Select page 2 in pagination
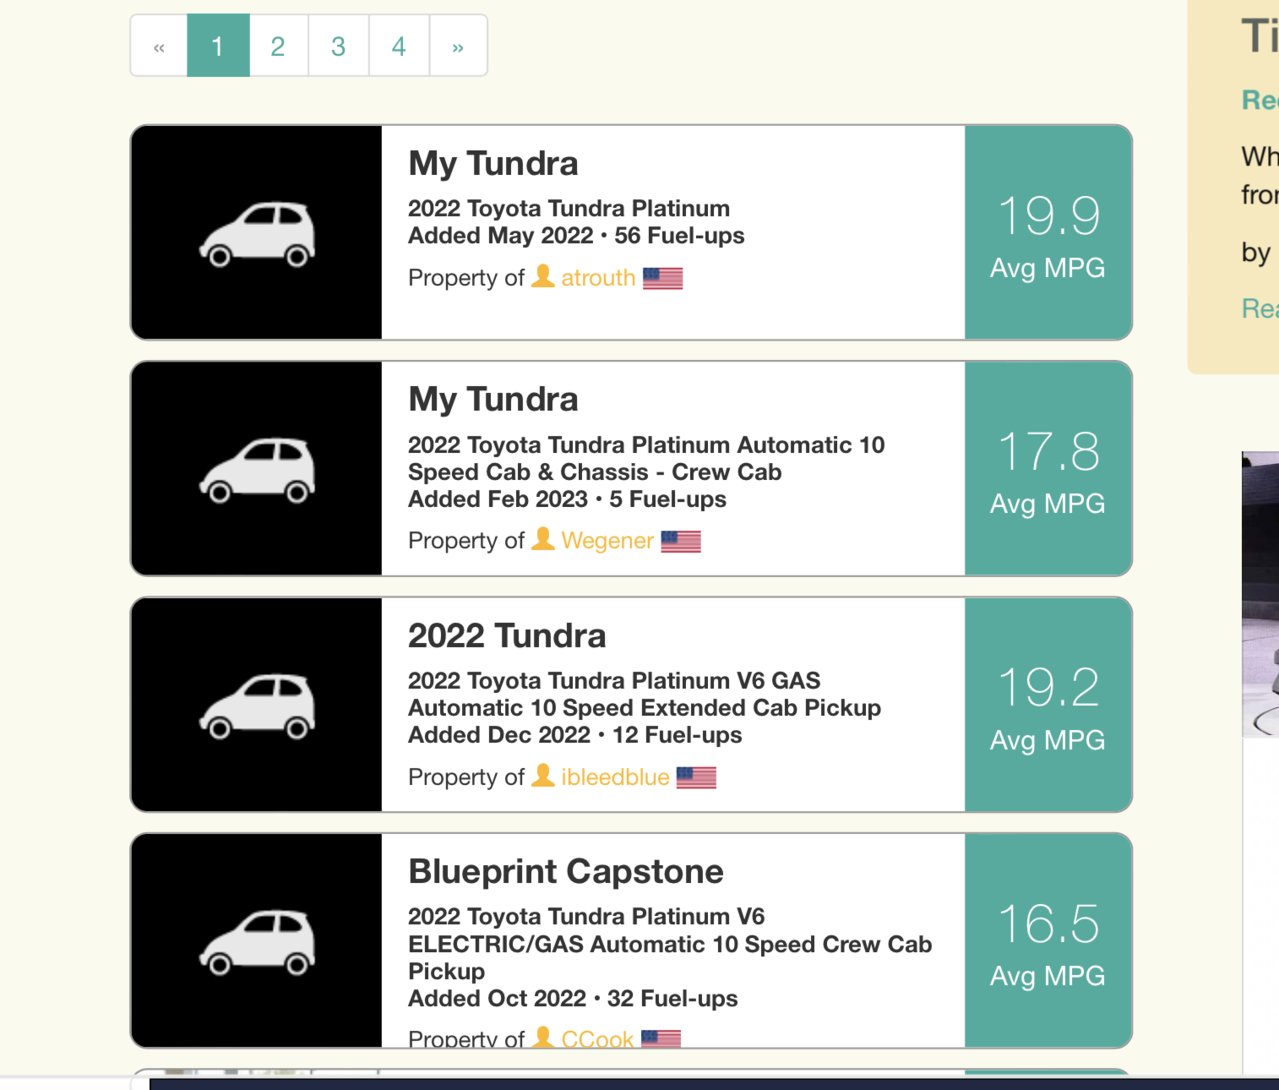Image resolution: width=1279 pixels, height=1090 pixels. (278, 46)
